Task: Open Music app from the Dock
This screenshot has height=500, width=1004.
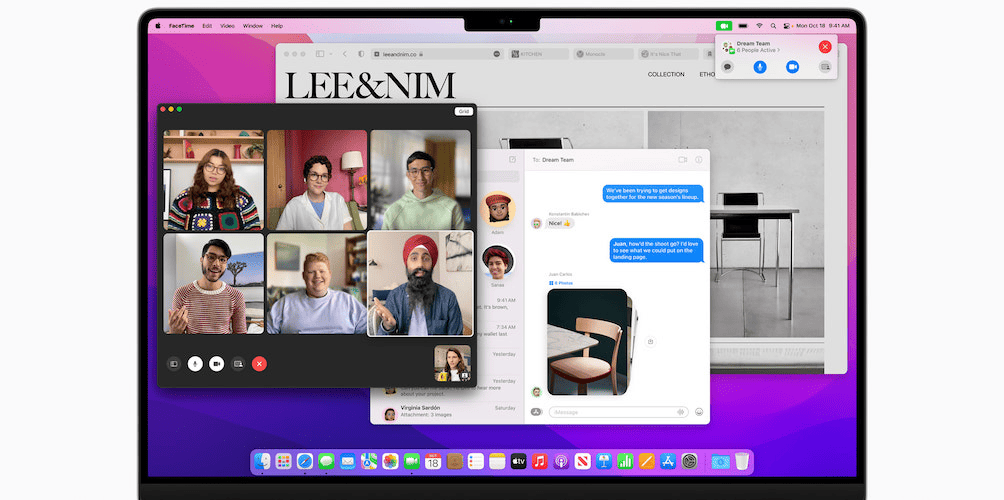Action: pos(539,461)
